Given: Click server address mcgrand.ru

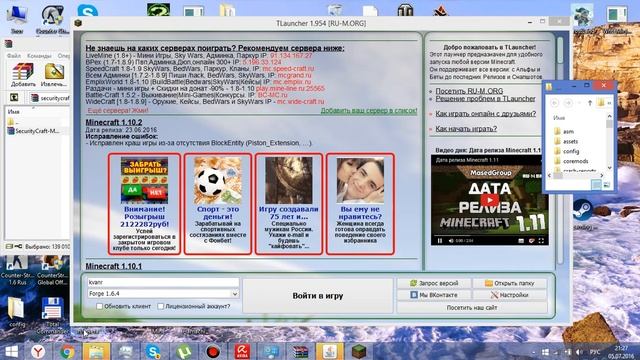Looking at the screenshot, I should [x=294, y=75].
